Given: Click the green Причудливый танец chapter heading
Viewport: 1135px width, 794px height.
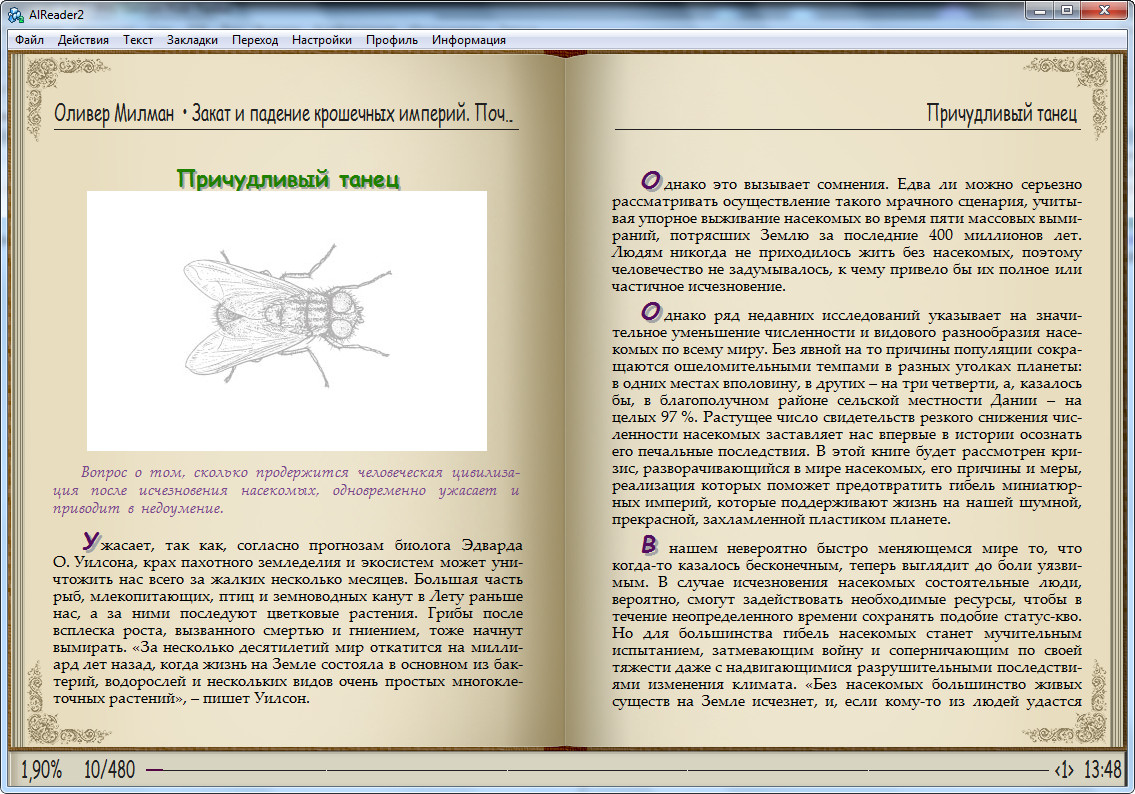Looking at the screenshot, I should click(x=288, y=178).
